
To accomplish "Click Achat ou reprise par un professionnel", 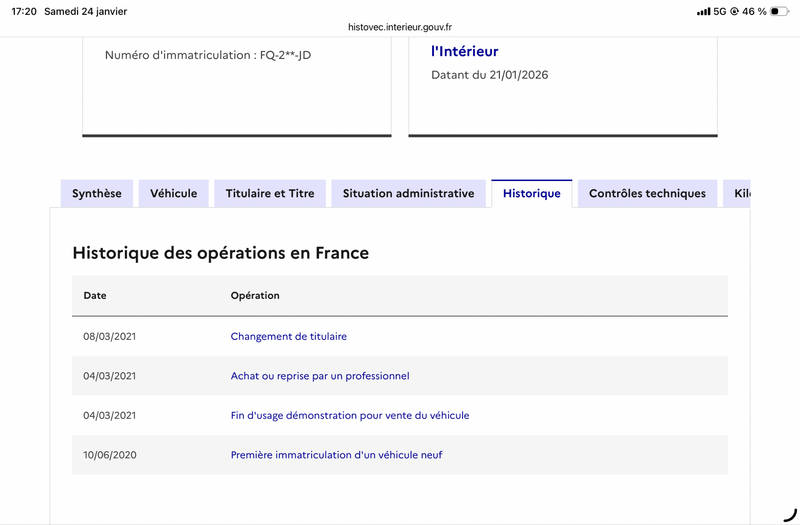I will [320, 376].
